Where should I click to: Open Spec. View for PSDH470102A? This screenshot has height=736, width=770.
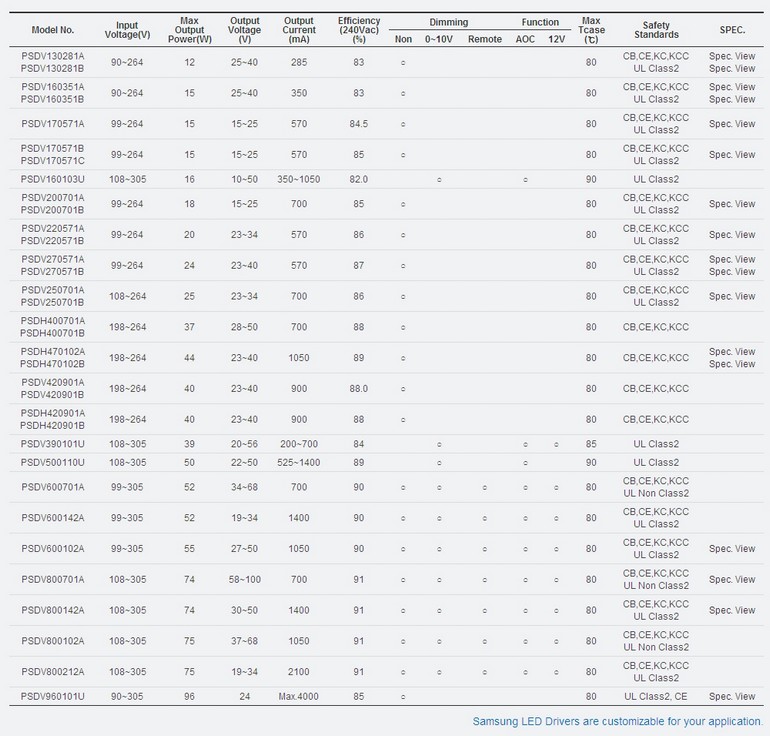tap(732, 352)
